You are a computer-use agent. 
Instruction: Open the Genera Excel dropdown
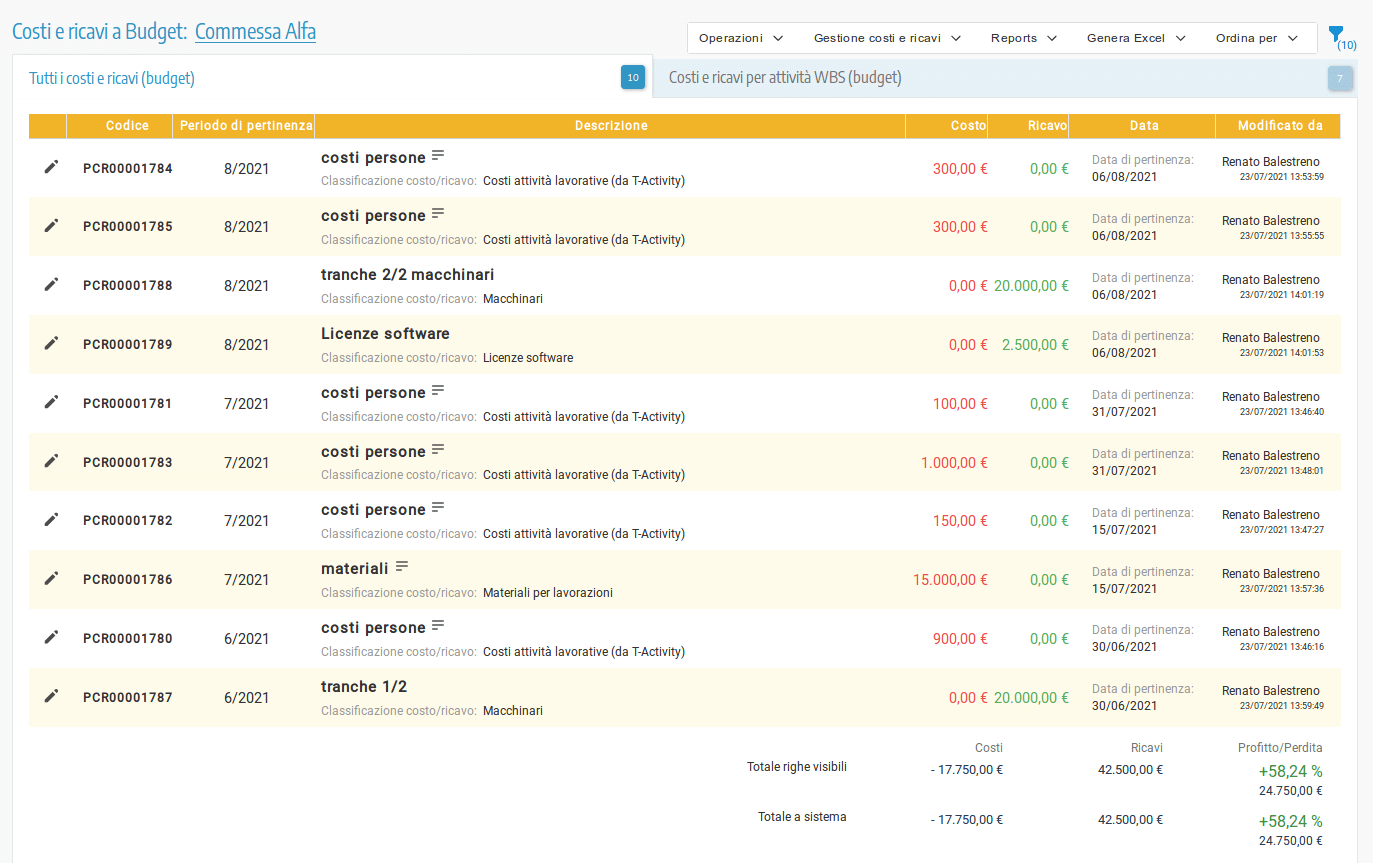click(x=1136, y=38)
